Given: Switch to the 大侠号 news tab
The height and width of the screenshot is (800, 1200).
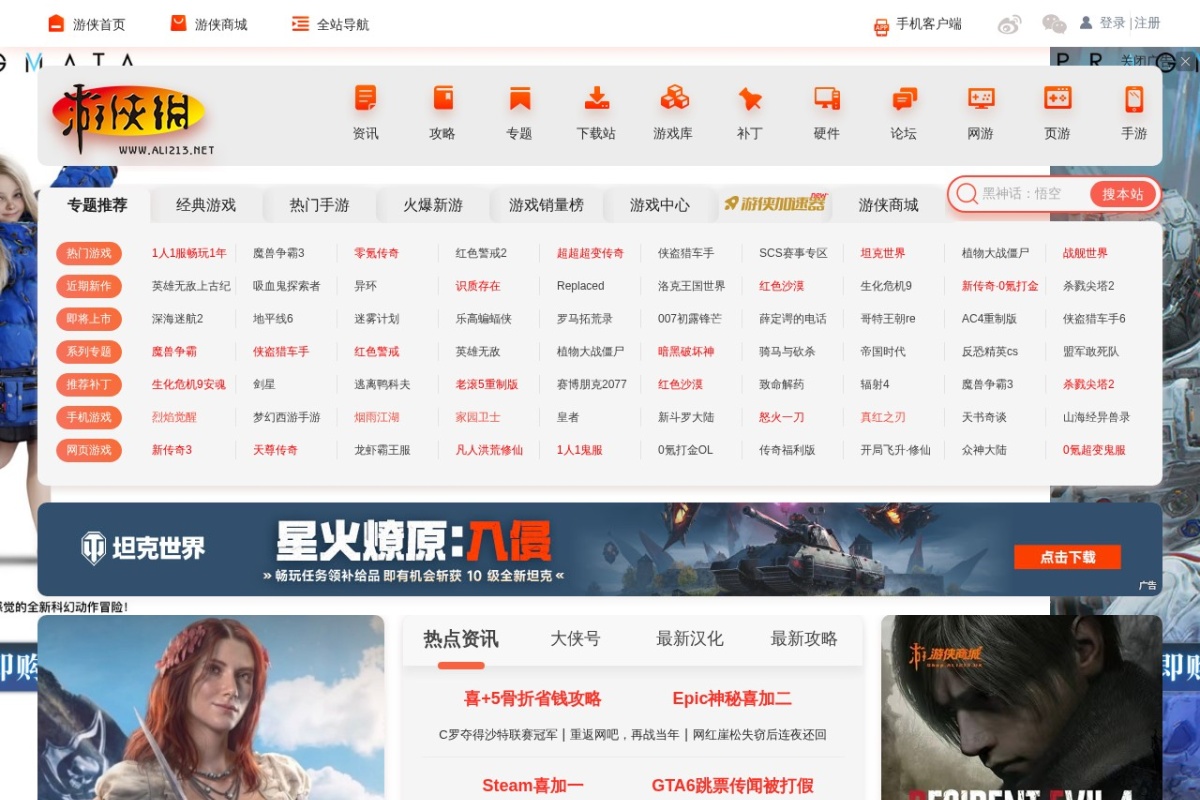Looking at the screenshot, I should [x=575, y=639].
